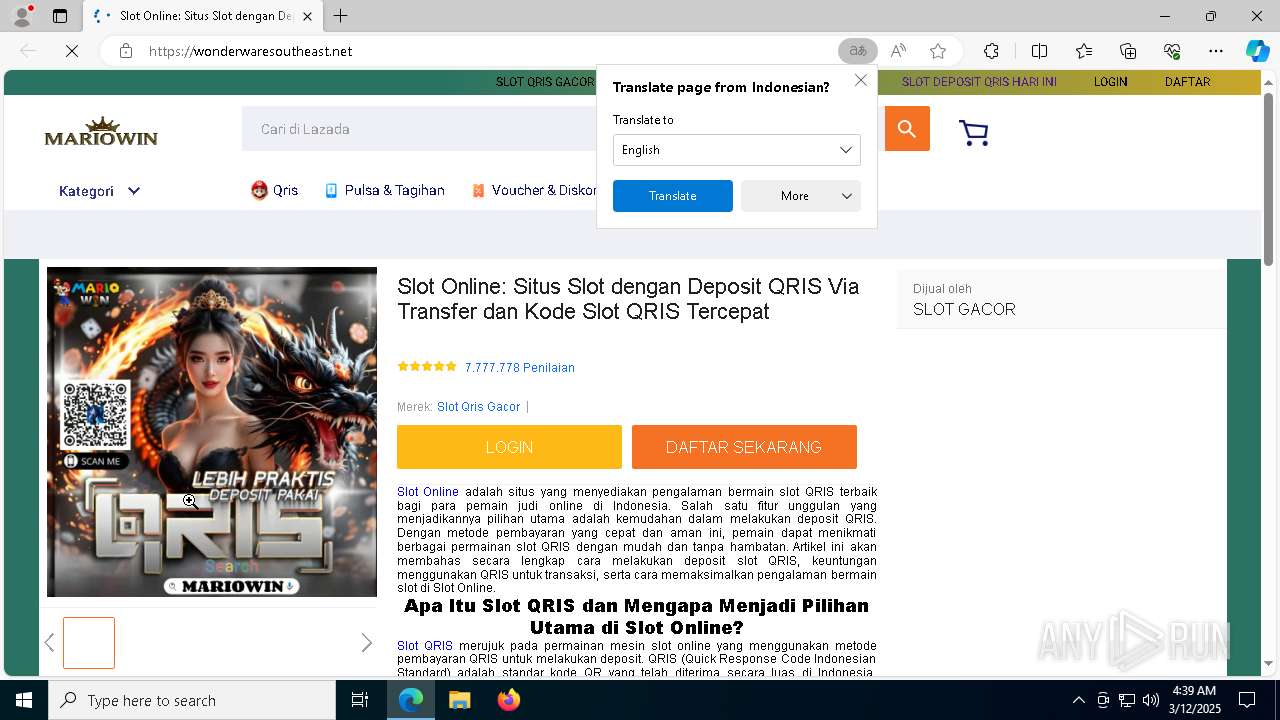Viewport: 1280px width, 720px height.
Task: Close the translate popup
Action: 861,80
